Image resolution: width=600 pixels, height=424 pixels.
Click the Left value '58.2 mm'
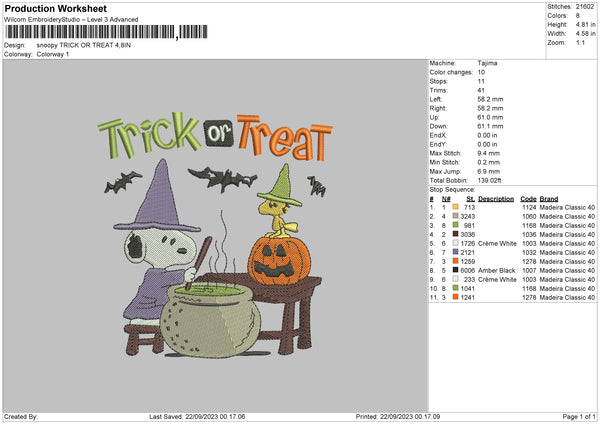tap(491, 99)
